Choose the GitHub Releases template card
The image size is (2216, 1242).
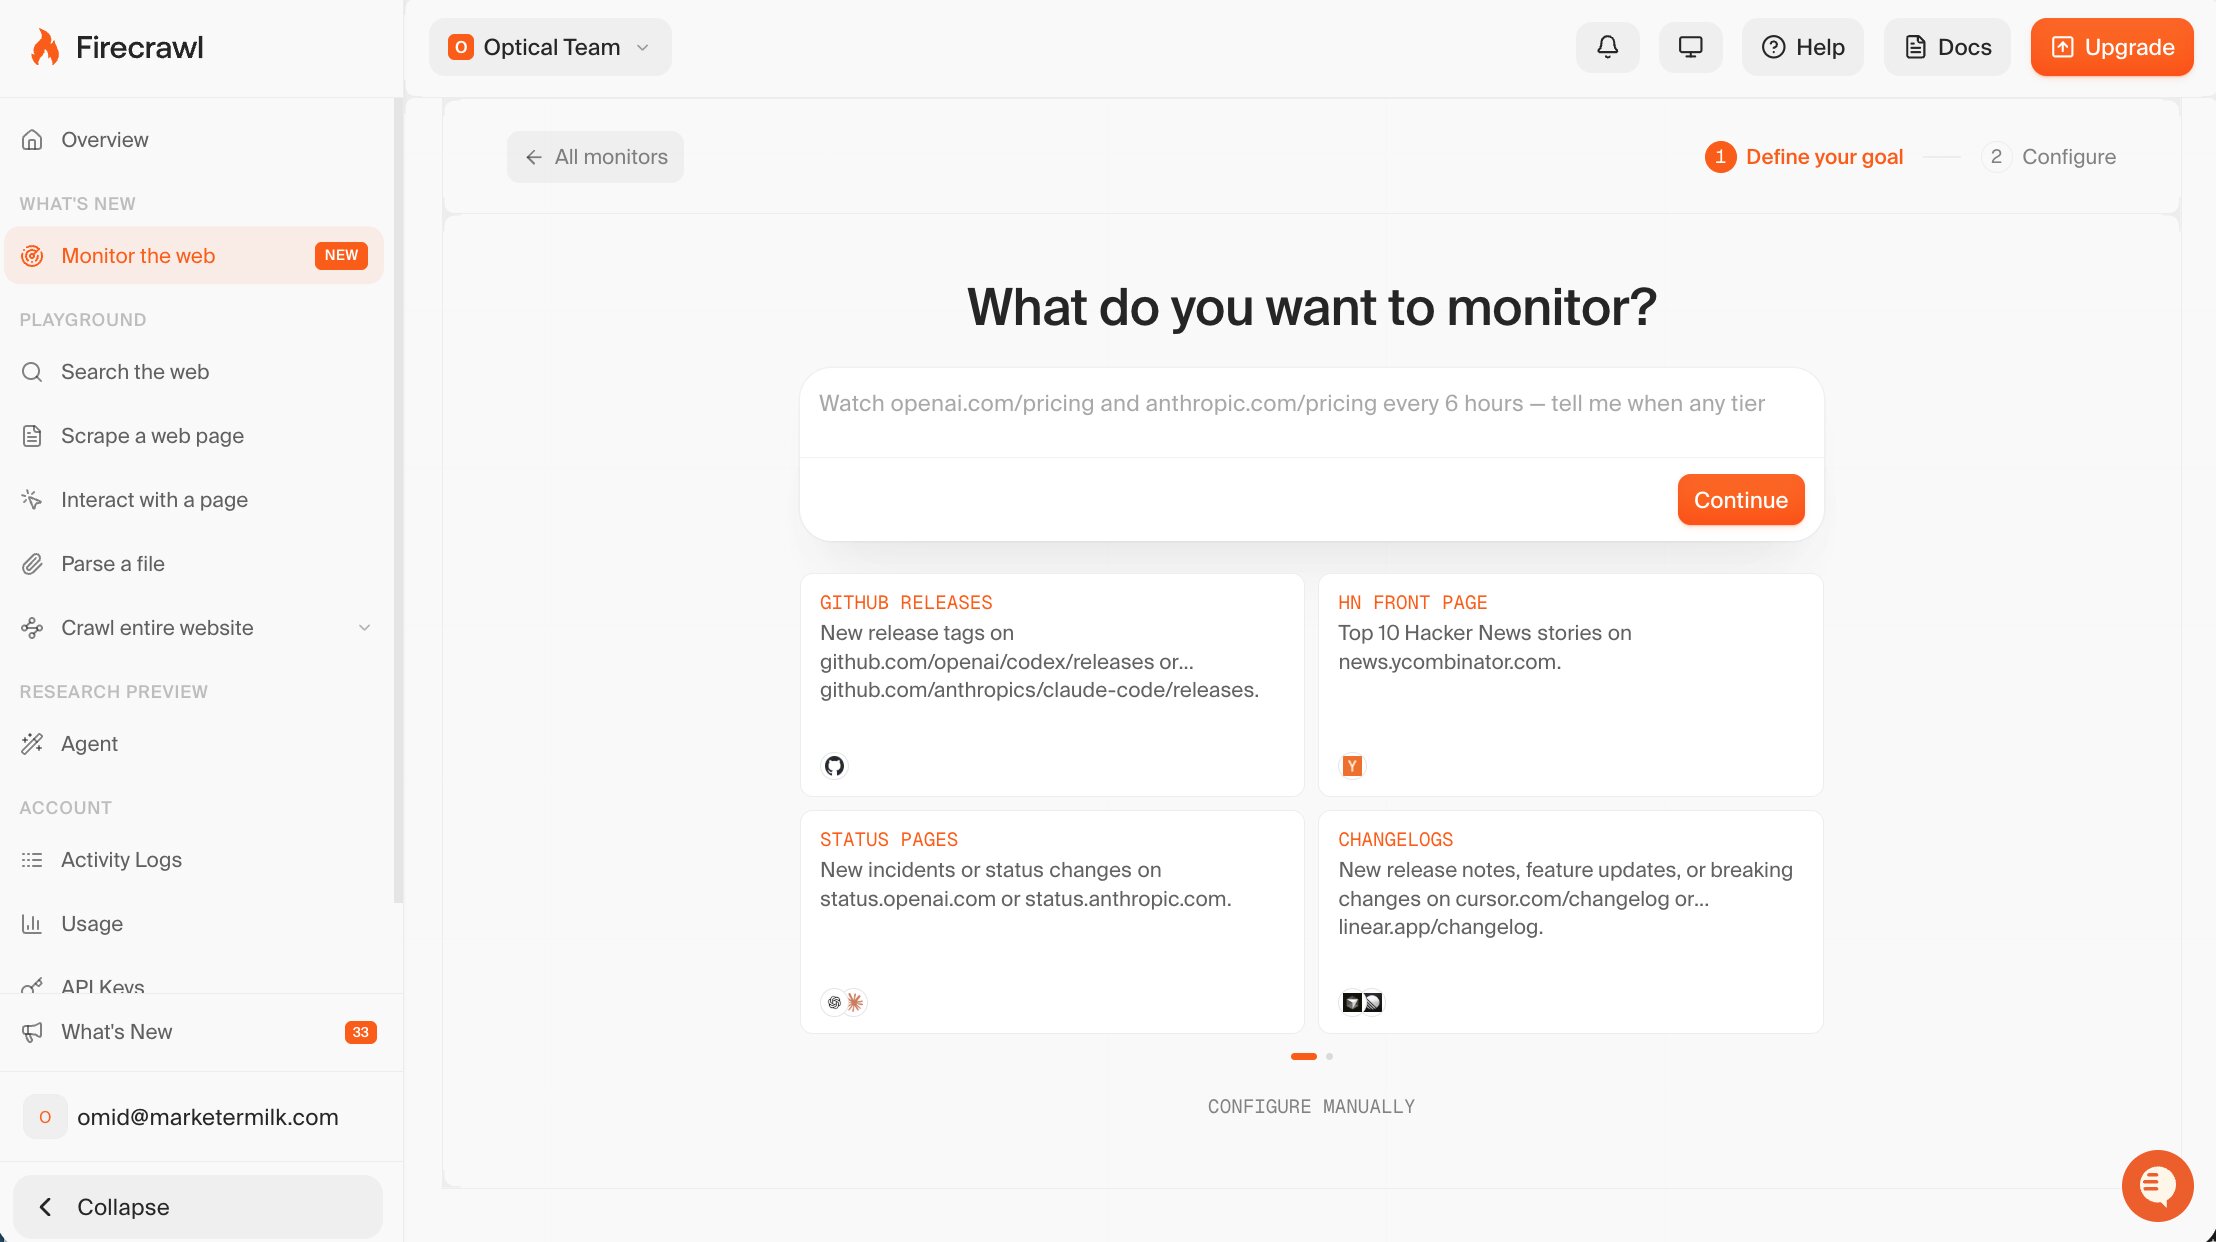[x=1052, y=685]
